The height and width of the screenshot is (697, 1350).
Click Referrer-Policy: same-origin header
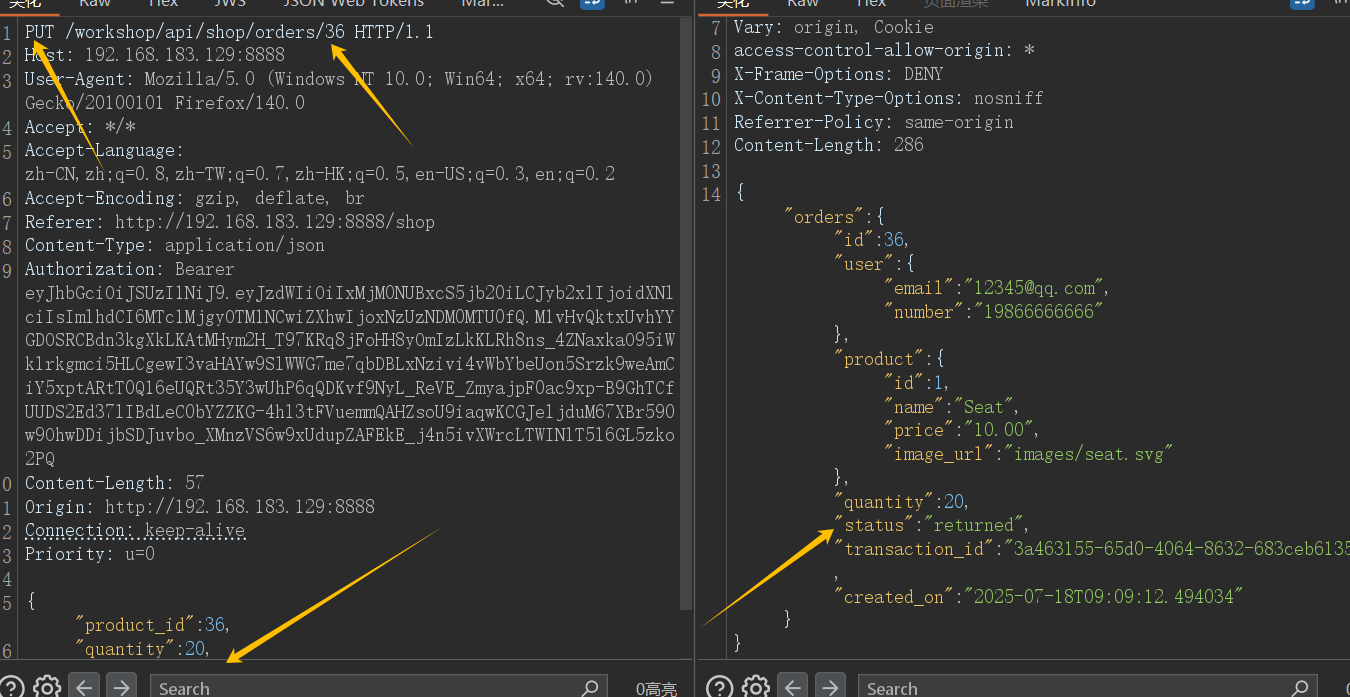[x=874, y=122]
